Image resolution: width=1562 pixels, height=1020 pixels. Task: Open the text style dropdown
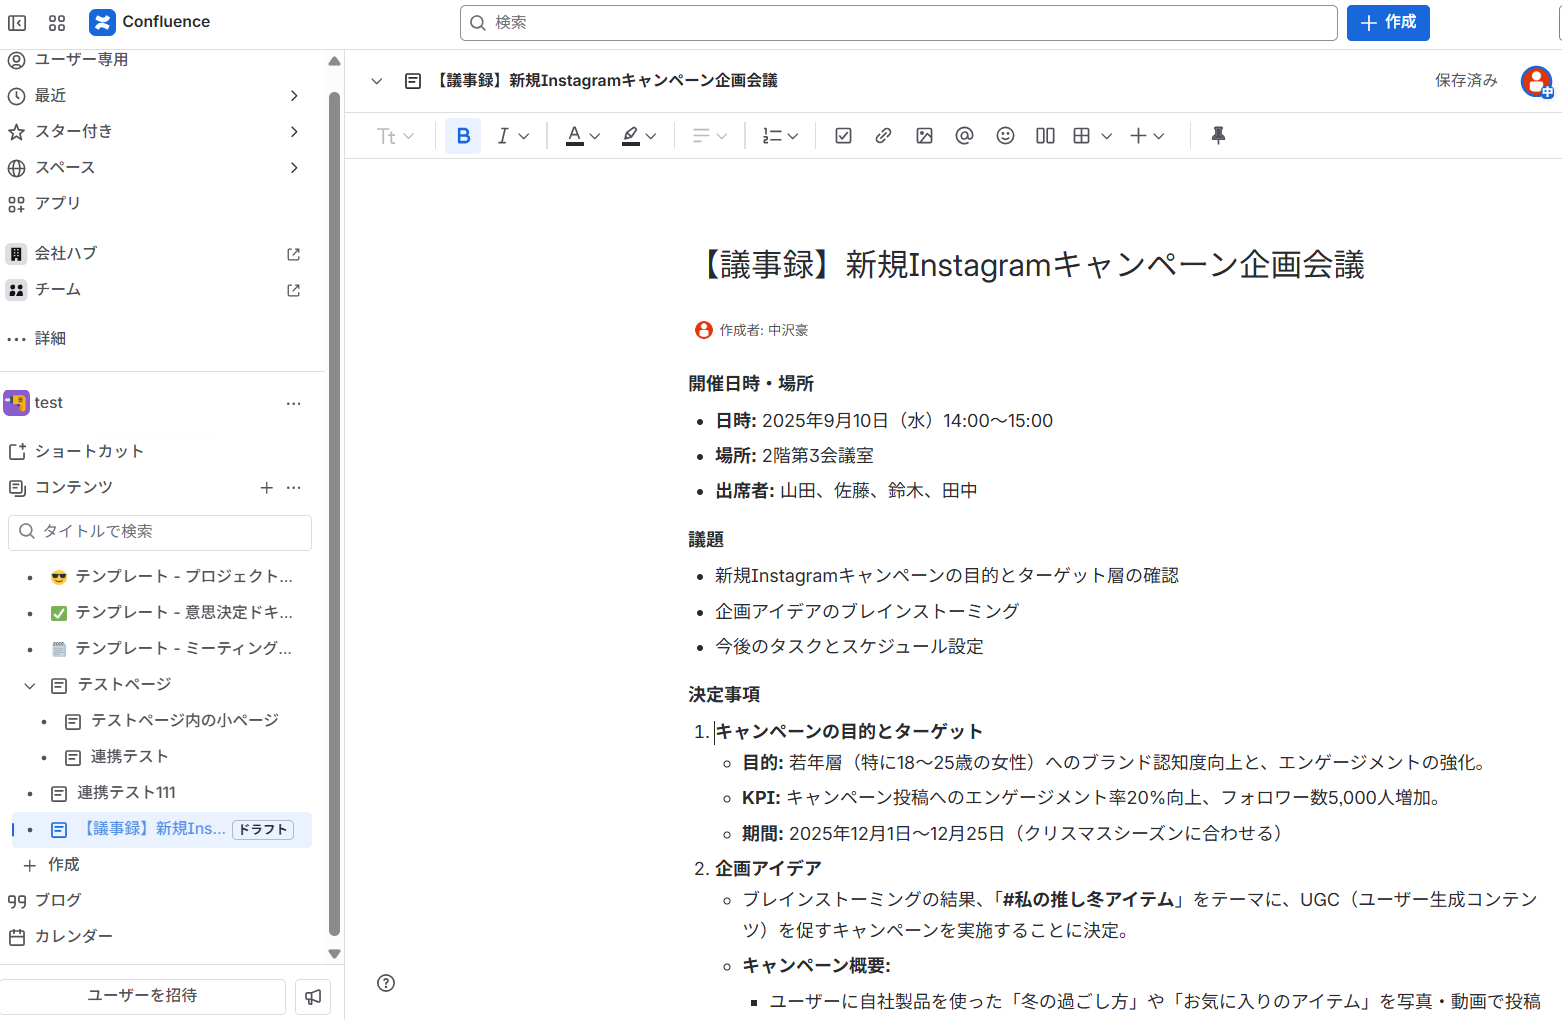[395, 136]
